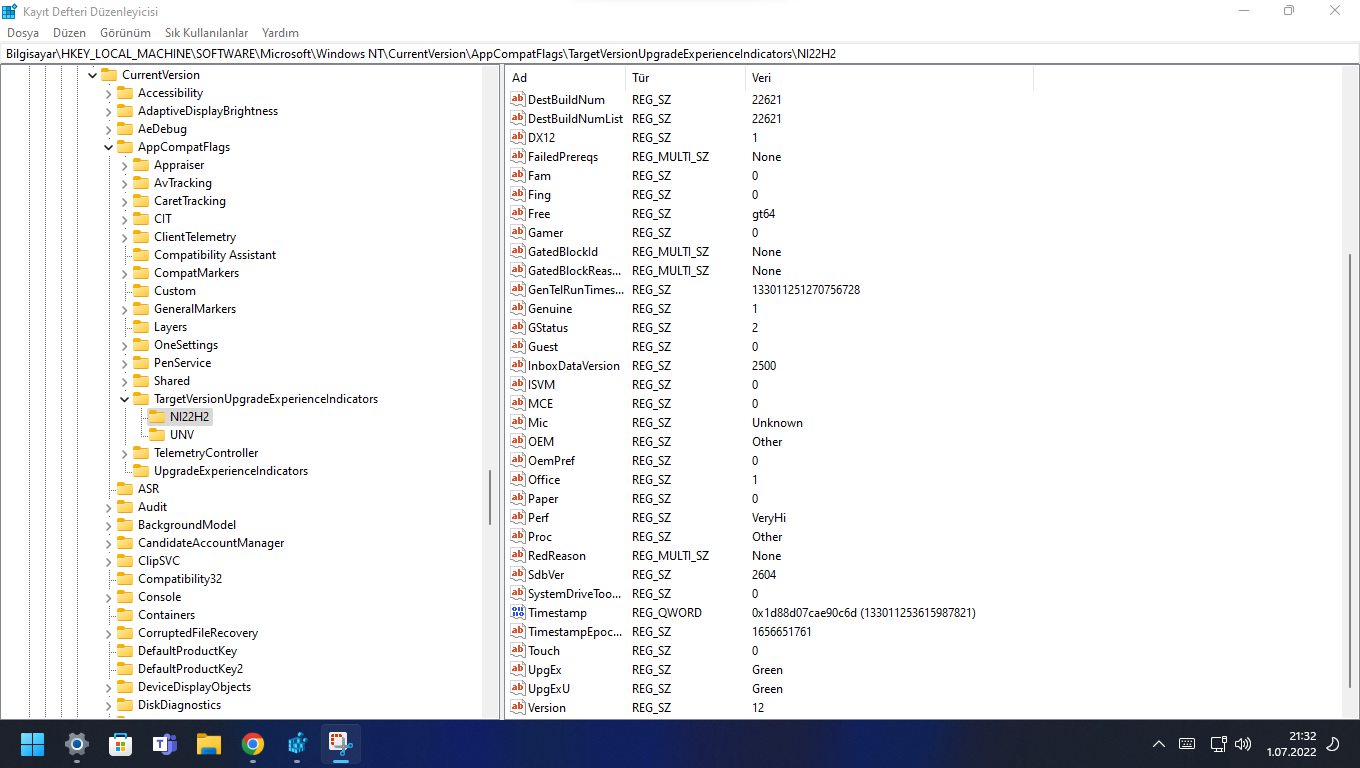This screenshot has width=1360, height=768.
Task: Launch Google Chrome from the taskbar
Action: 252,744
